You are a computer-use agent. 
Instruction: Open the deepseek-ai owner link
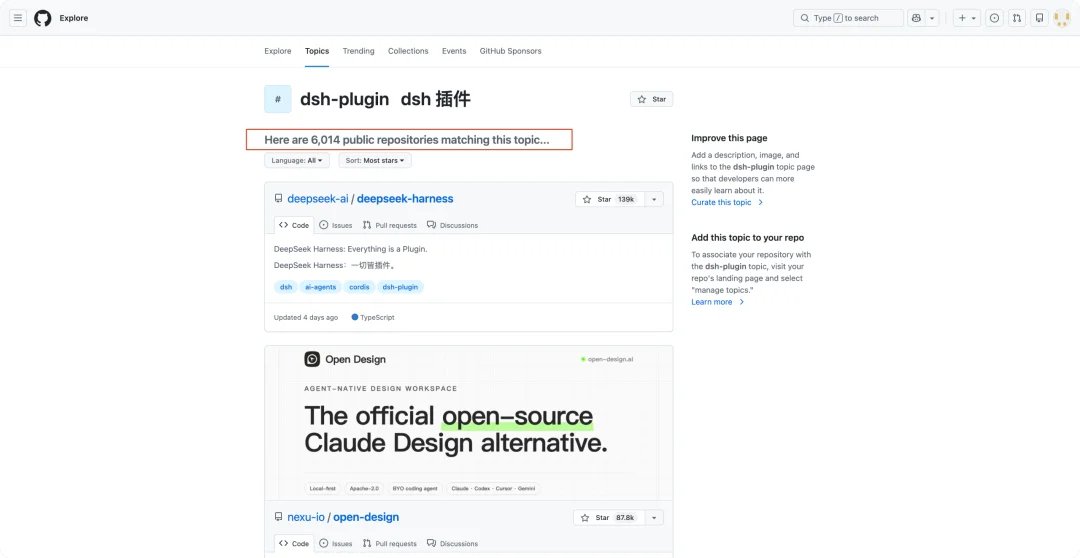pos(318,198)
